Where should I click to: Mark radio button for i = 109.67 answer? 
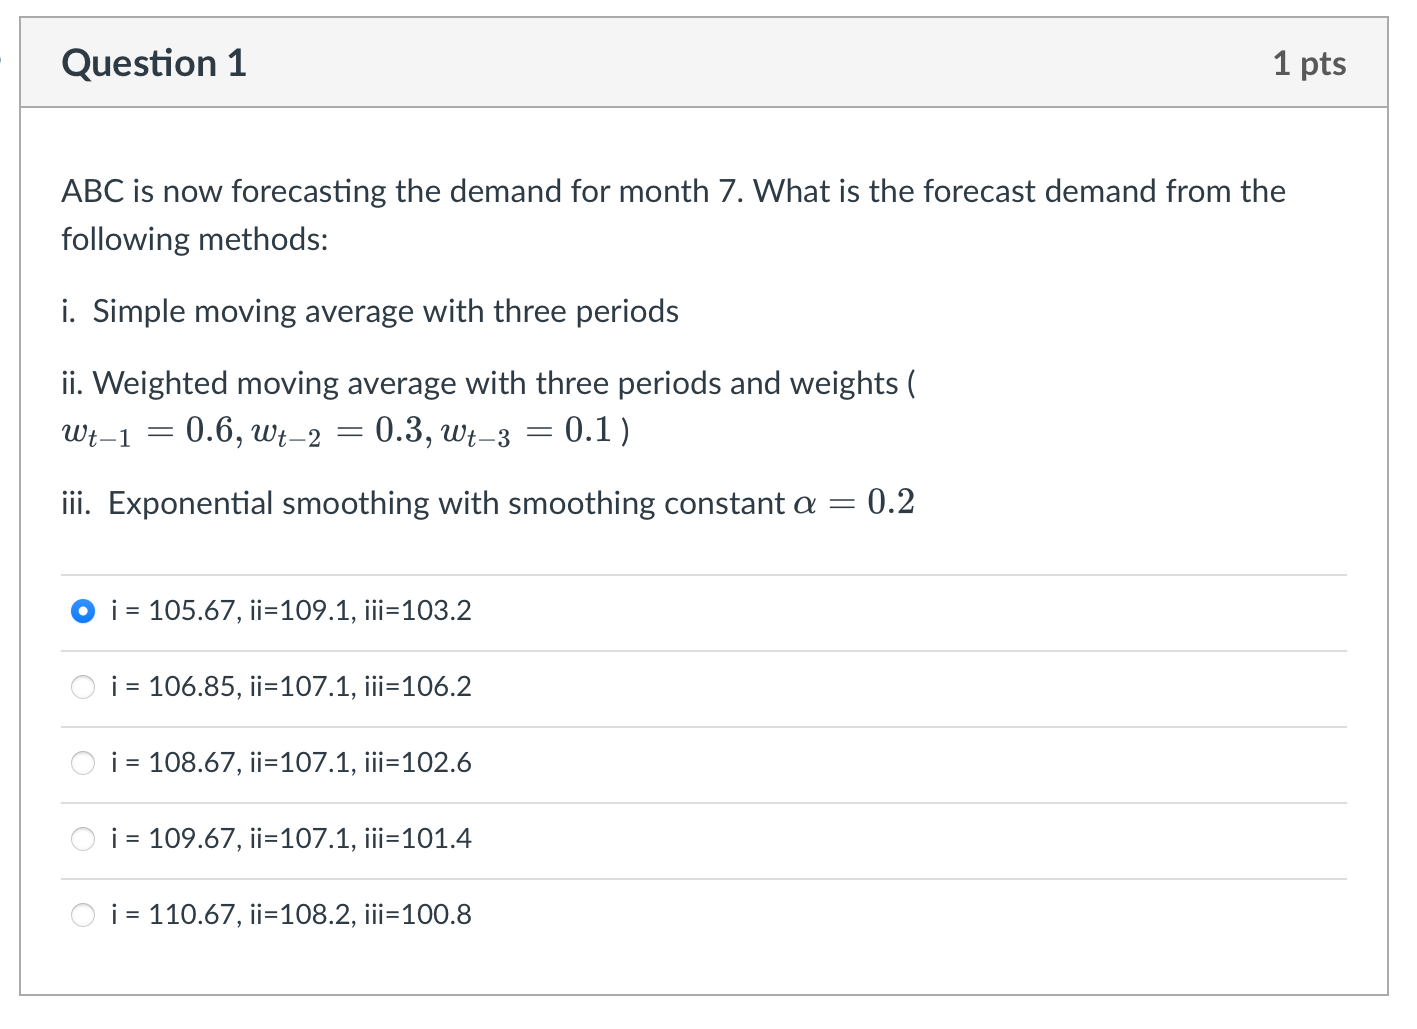[83, 839]
